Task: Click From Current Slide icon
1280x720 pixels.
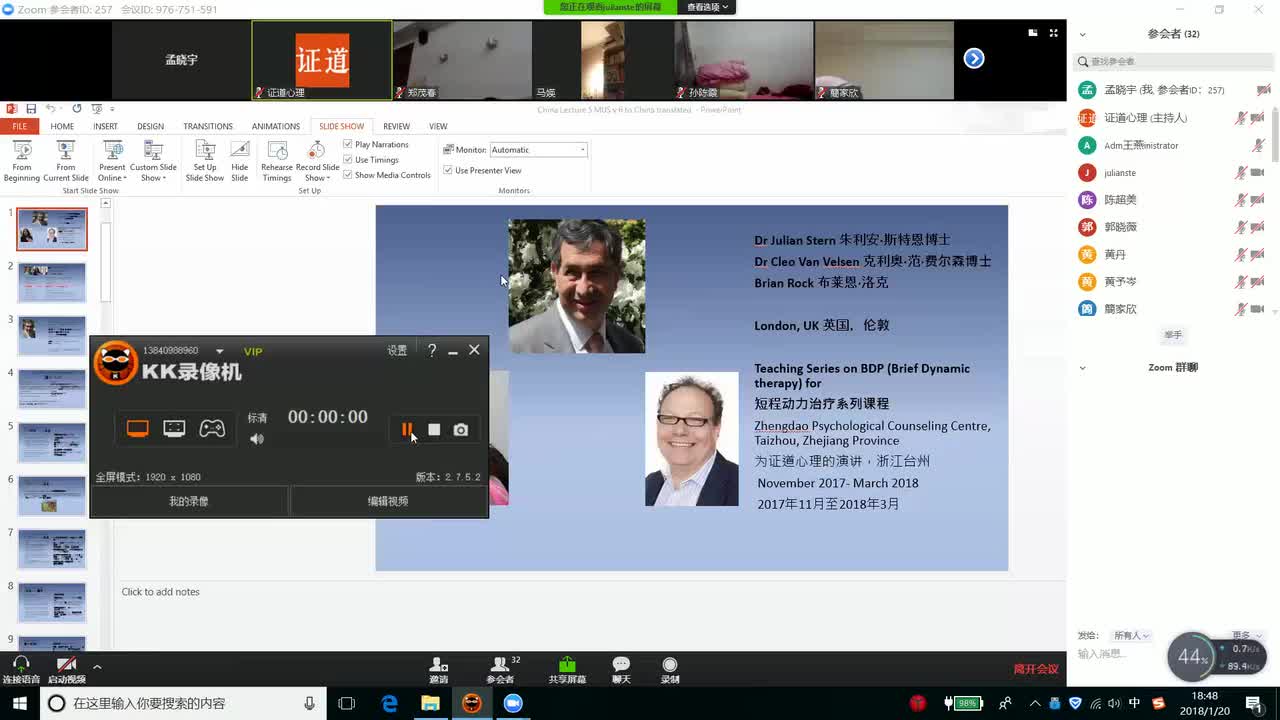Action: click(66, 160)
